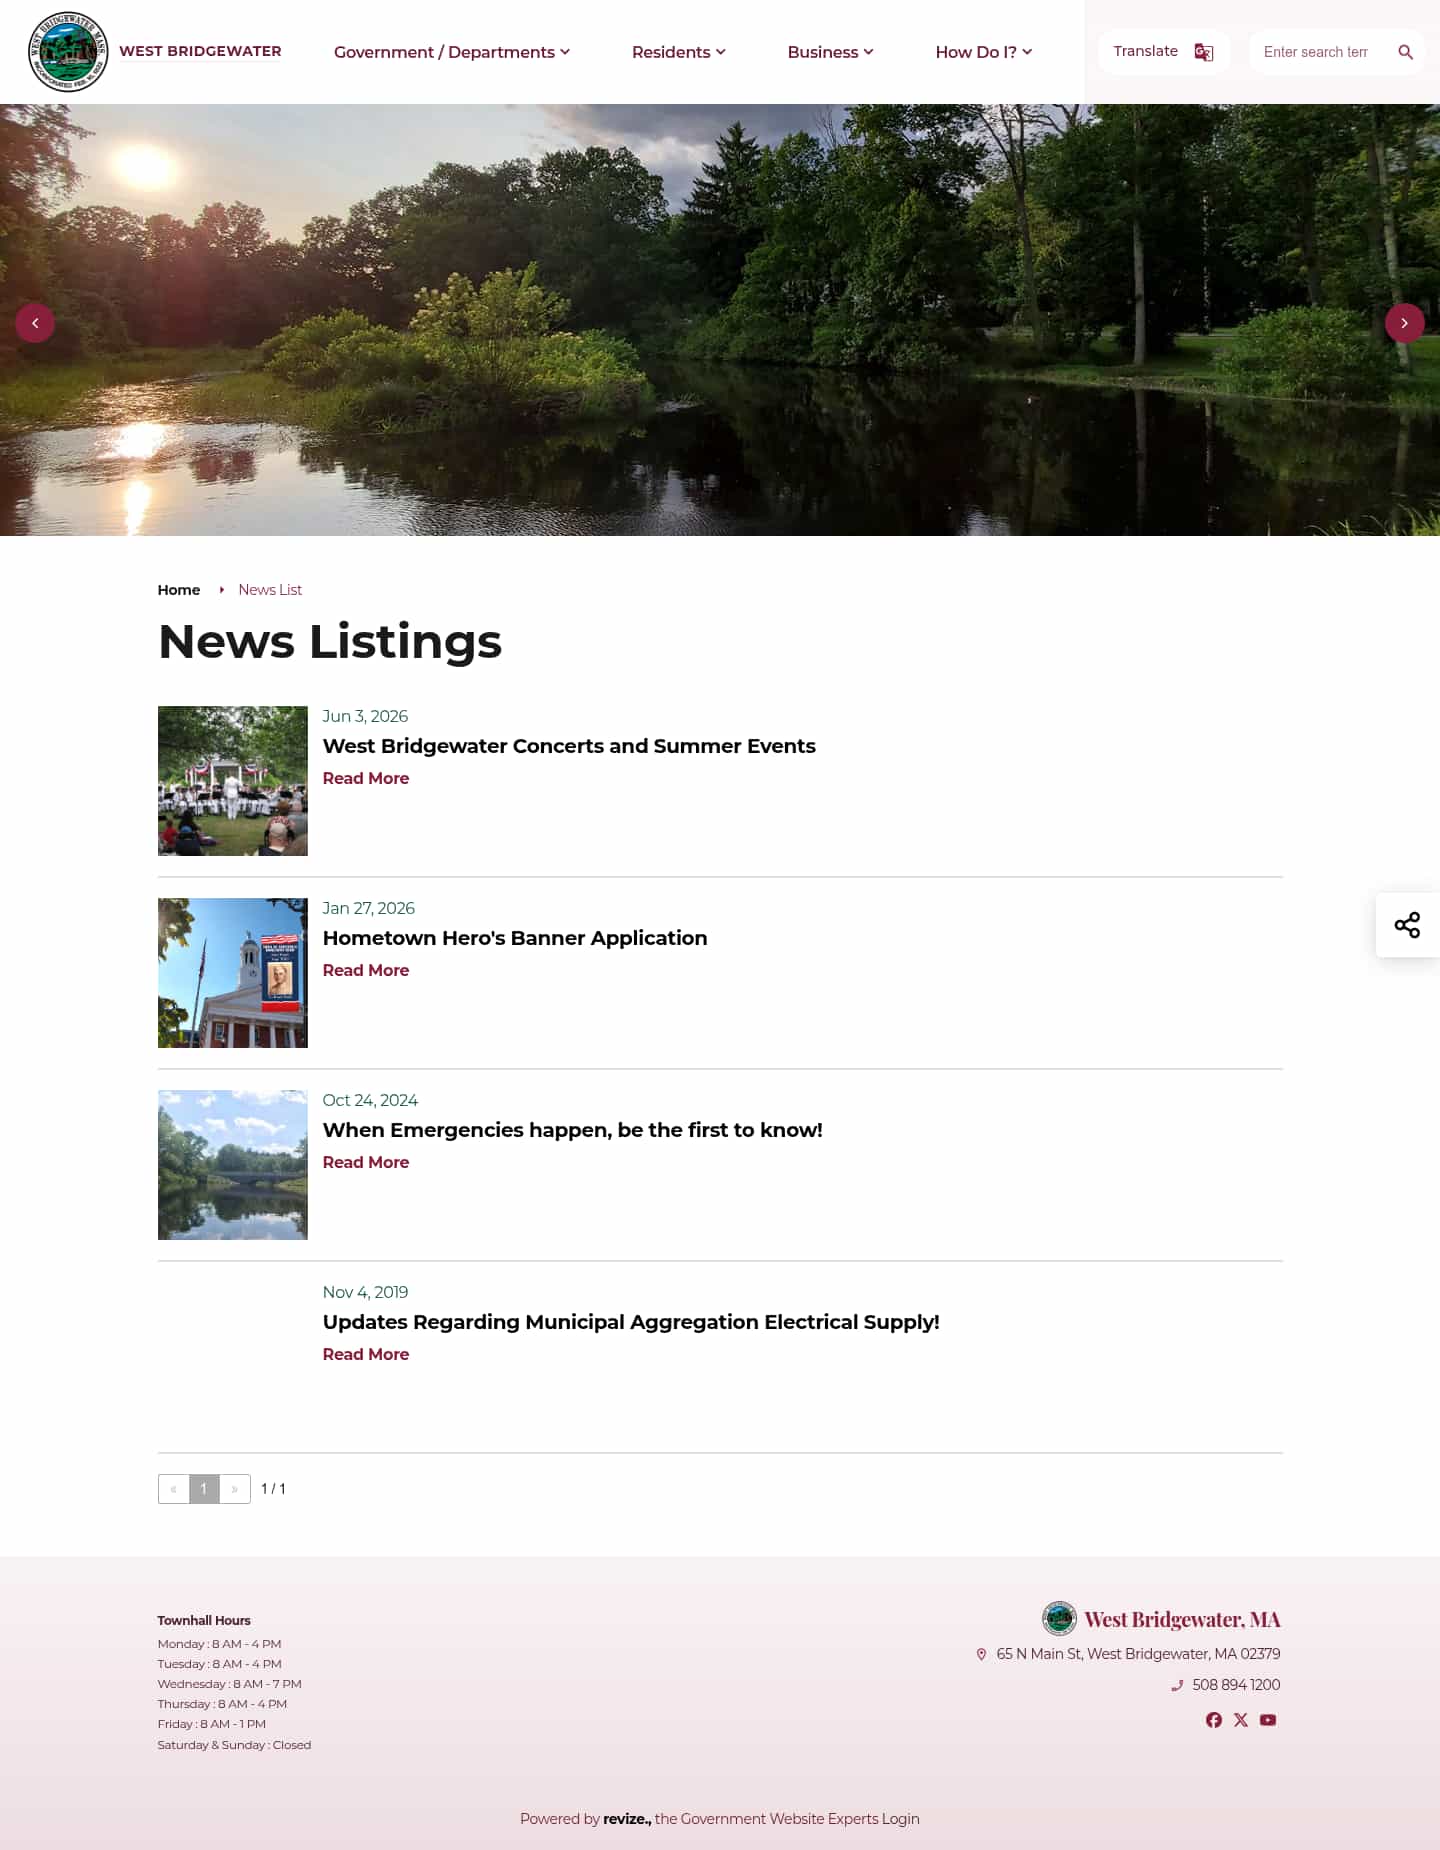Click the breadcrumb arrow separator after Home
1440x1850 pixels.
click(x=221, y=590)
